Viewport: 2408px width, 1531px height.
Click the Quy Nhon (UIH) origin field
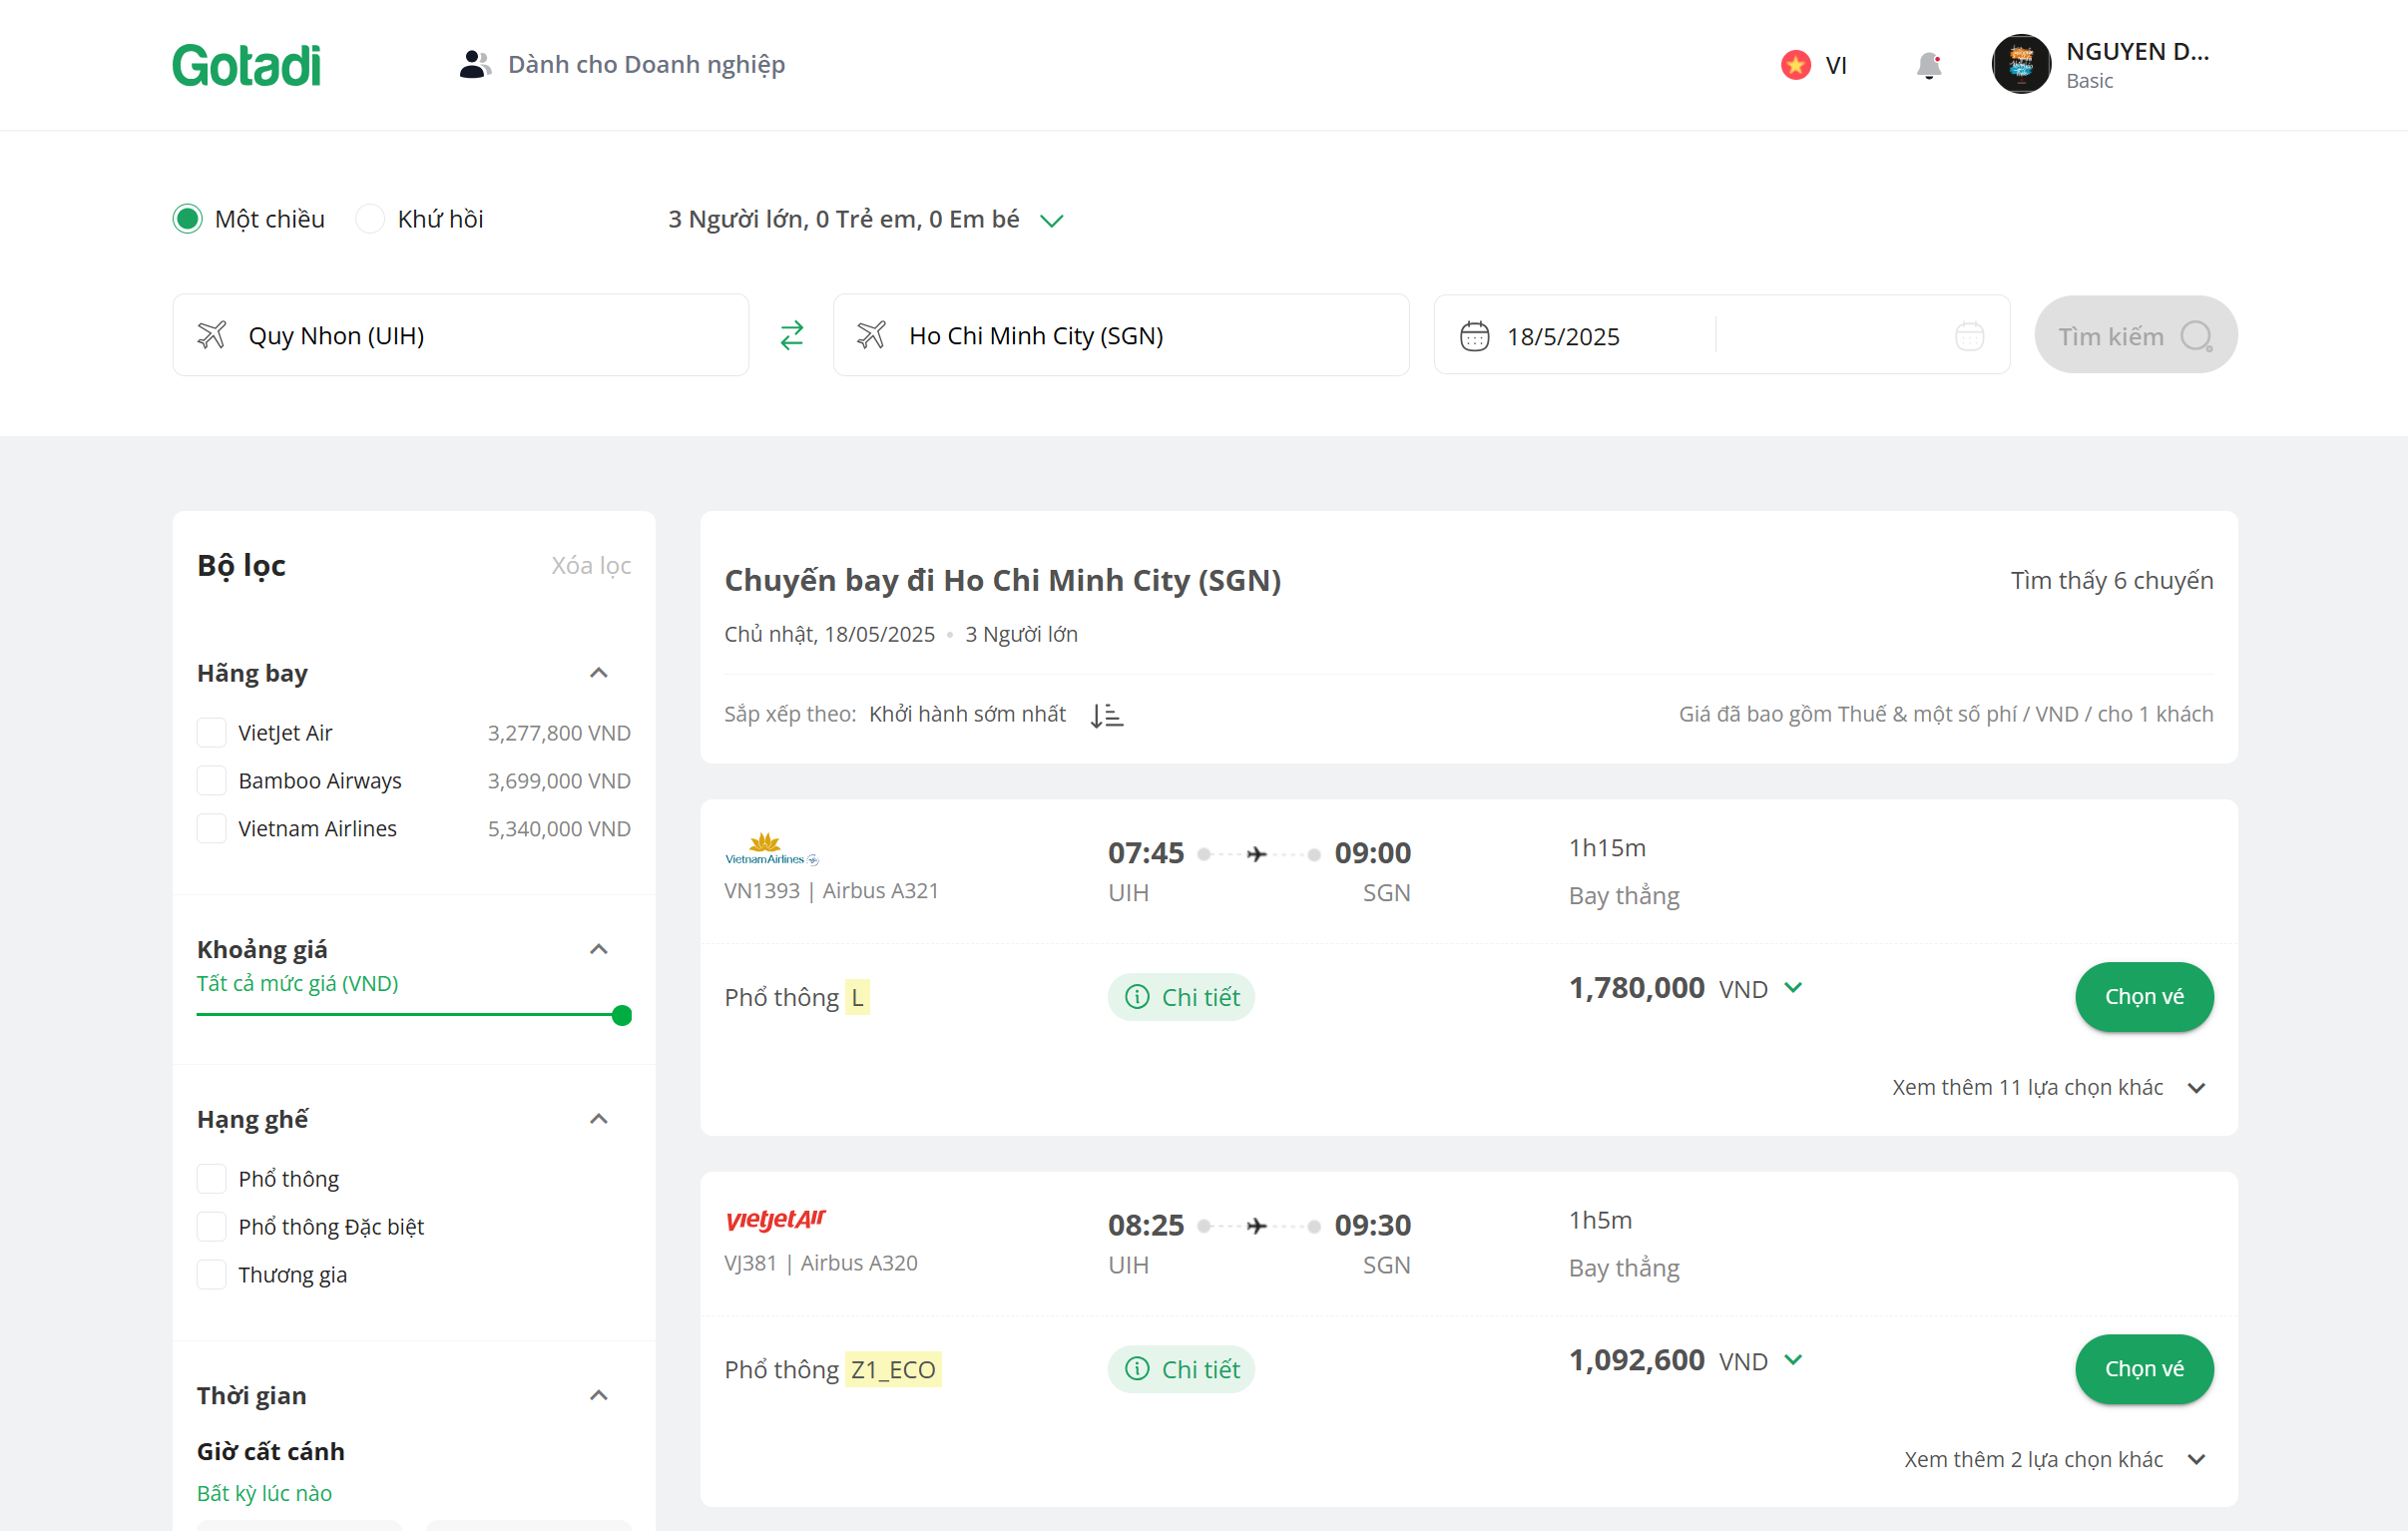pos(460,336)
